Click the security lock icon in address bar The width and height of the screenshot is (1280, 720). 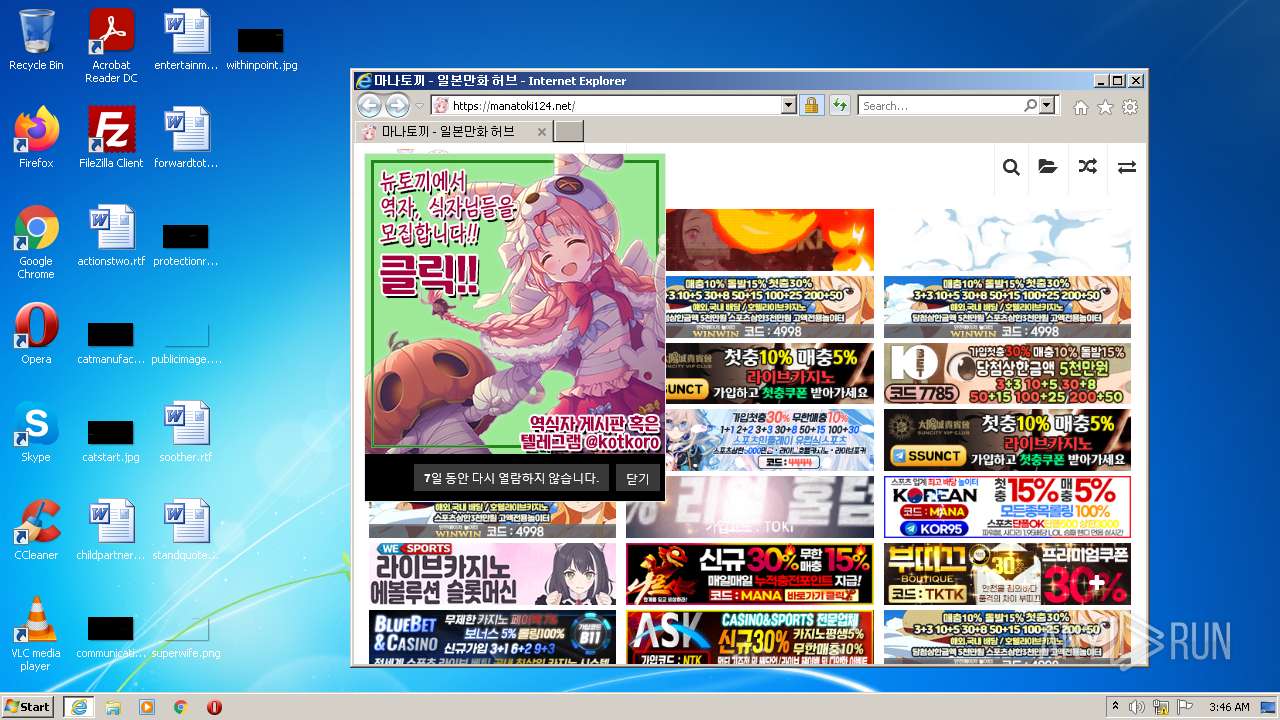click(811, 105)
